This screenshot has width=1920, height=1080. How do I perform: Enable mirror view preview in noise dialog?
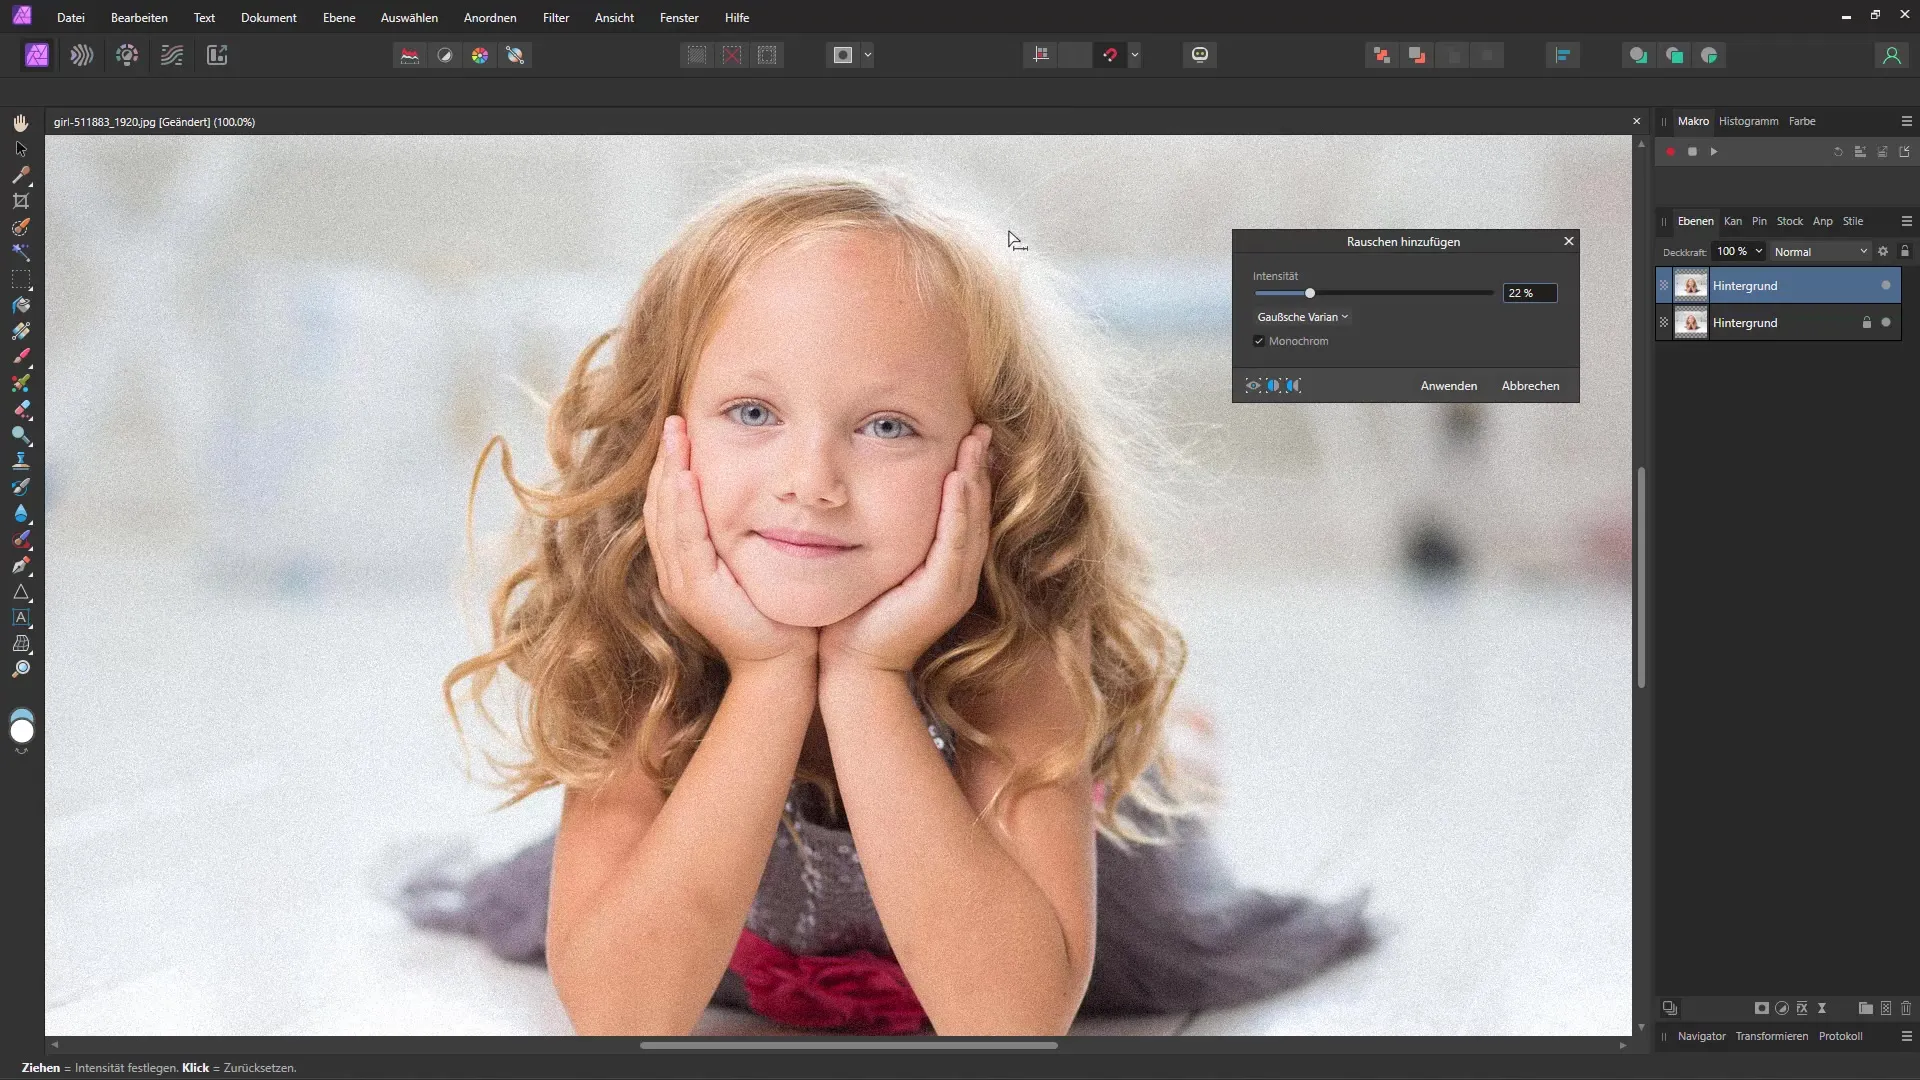[1293, 386]
